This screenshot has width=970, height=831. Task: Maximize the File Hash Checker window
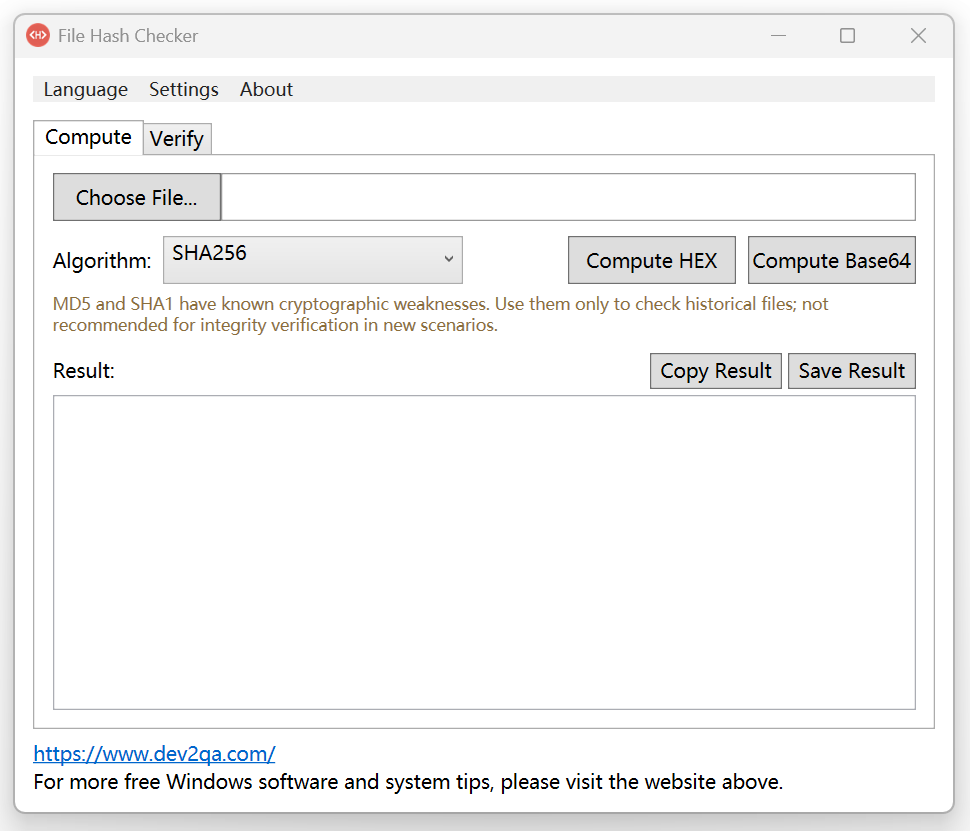tap(848, 36)
